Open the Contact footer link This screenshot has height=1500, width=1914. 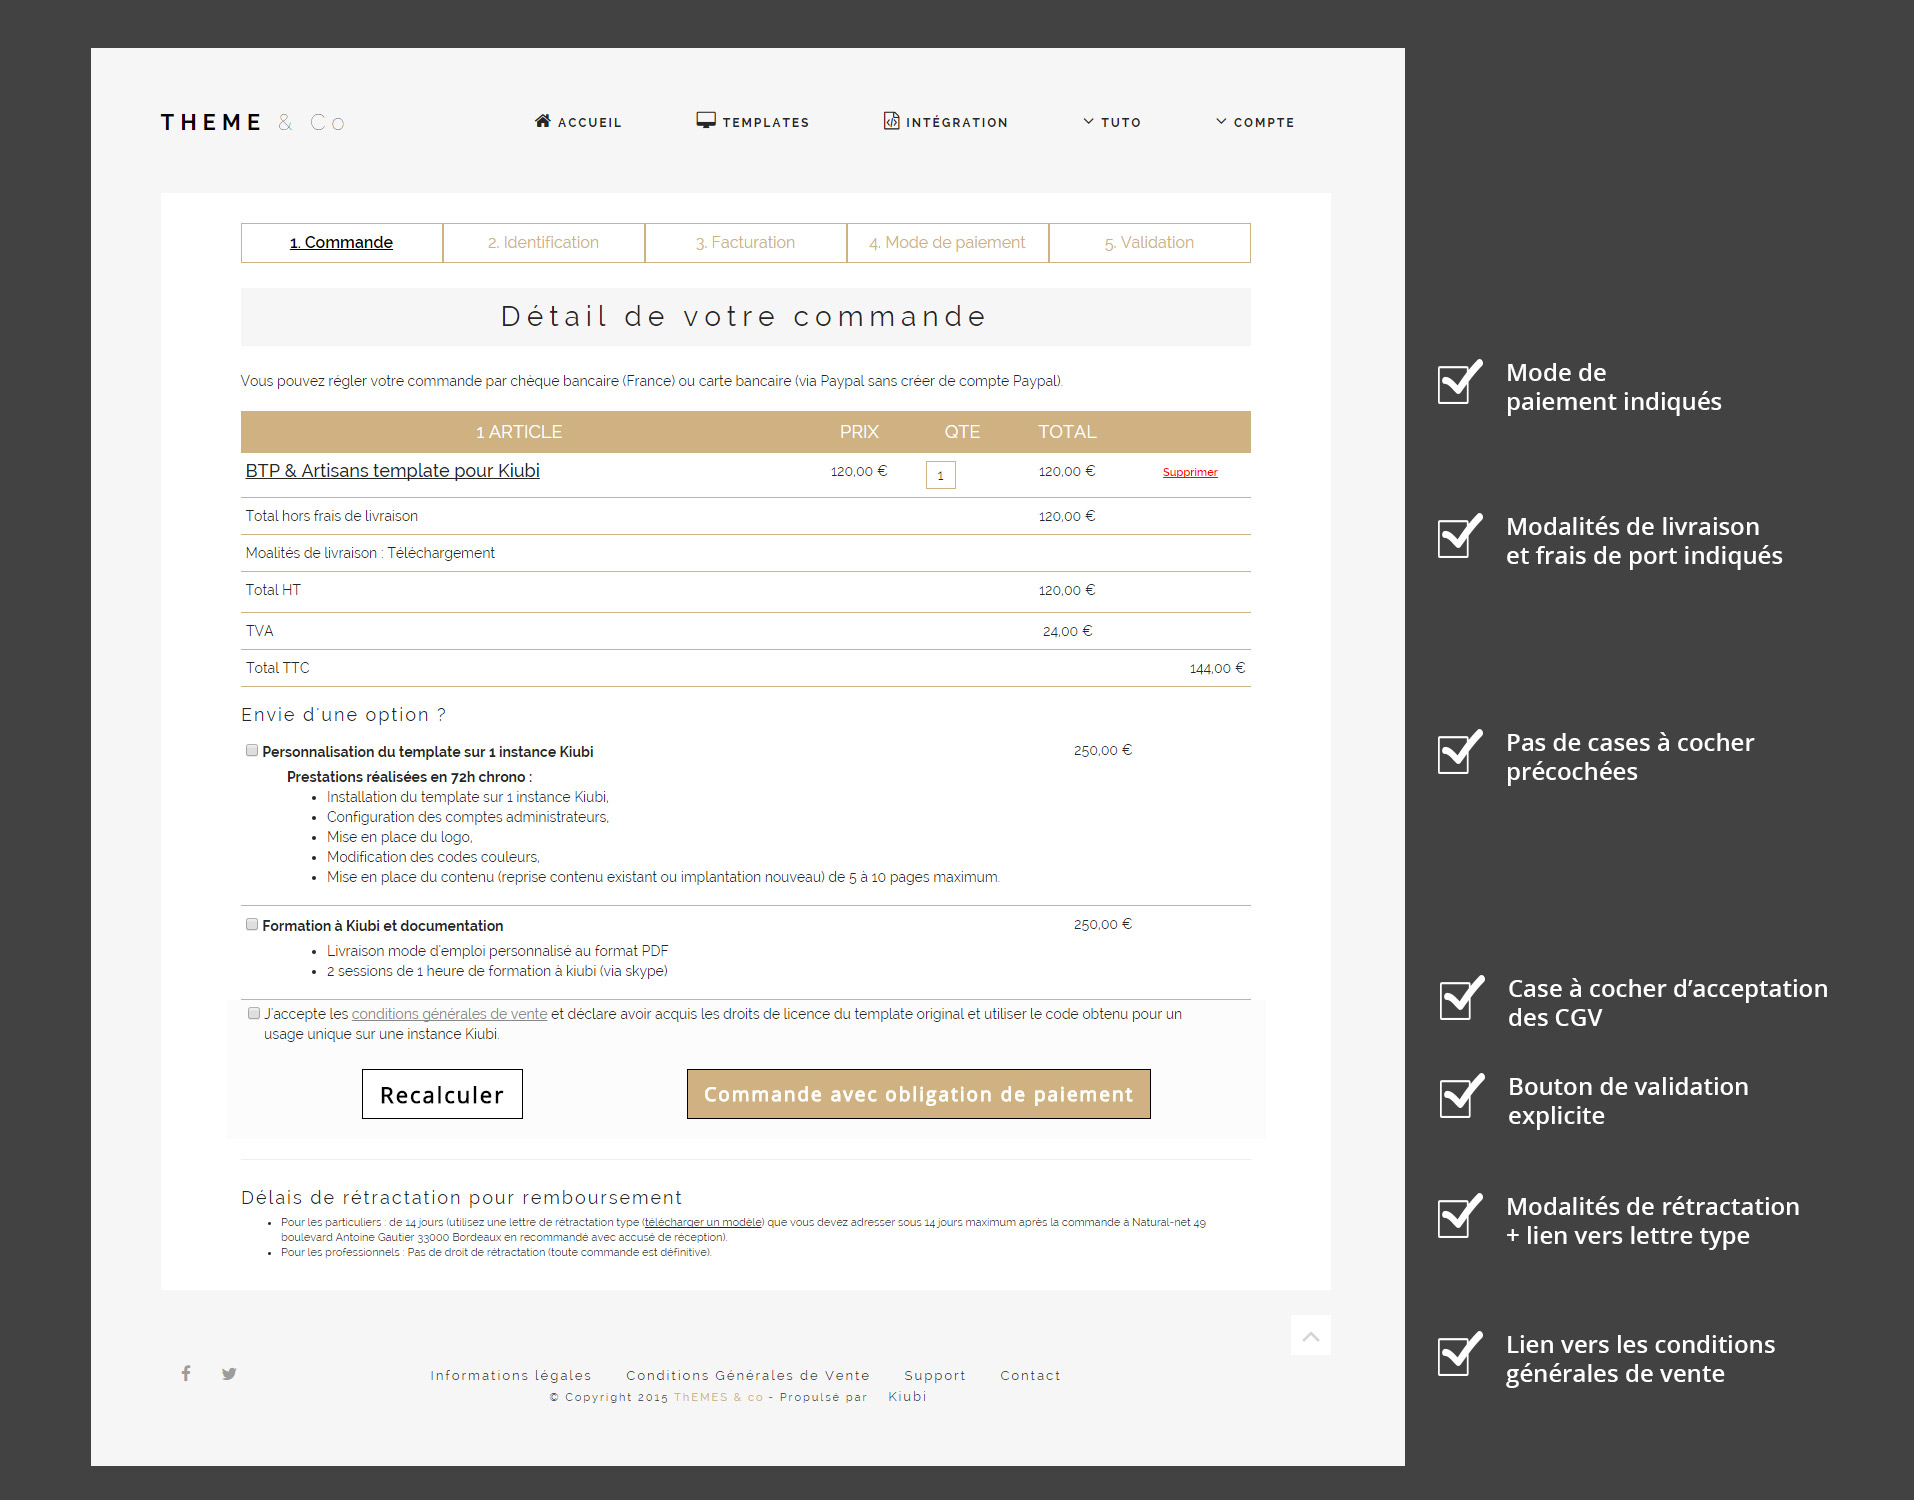[1030, 1375]
